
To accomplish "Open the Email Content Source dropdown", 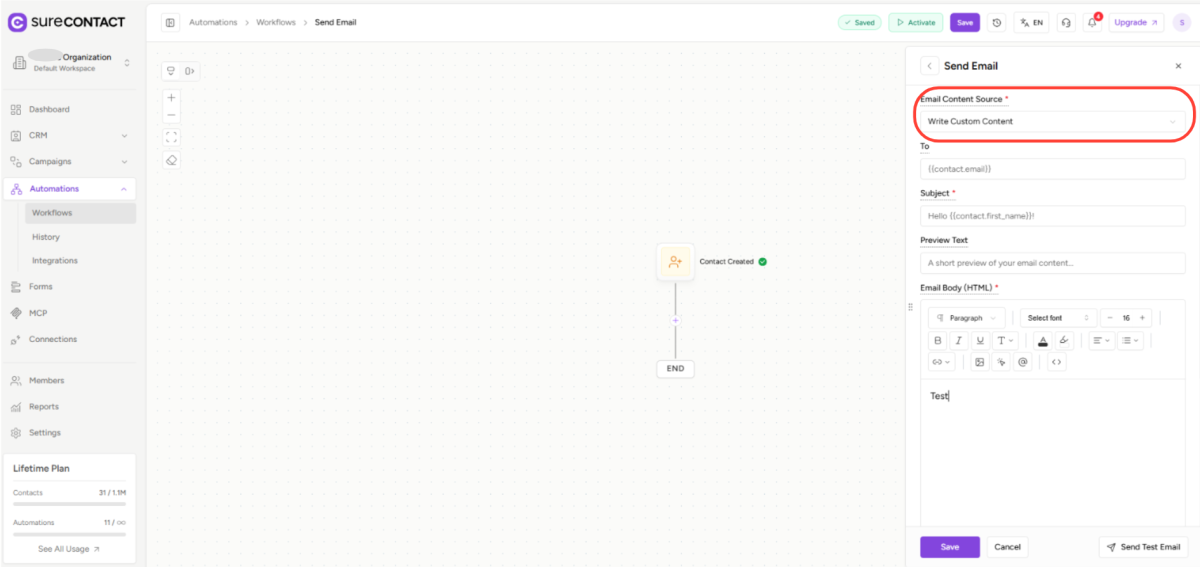I will [1052, 121].
